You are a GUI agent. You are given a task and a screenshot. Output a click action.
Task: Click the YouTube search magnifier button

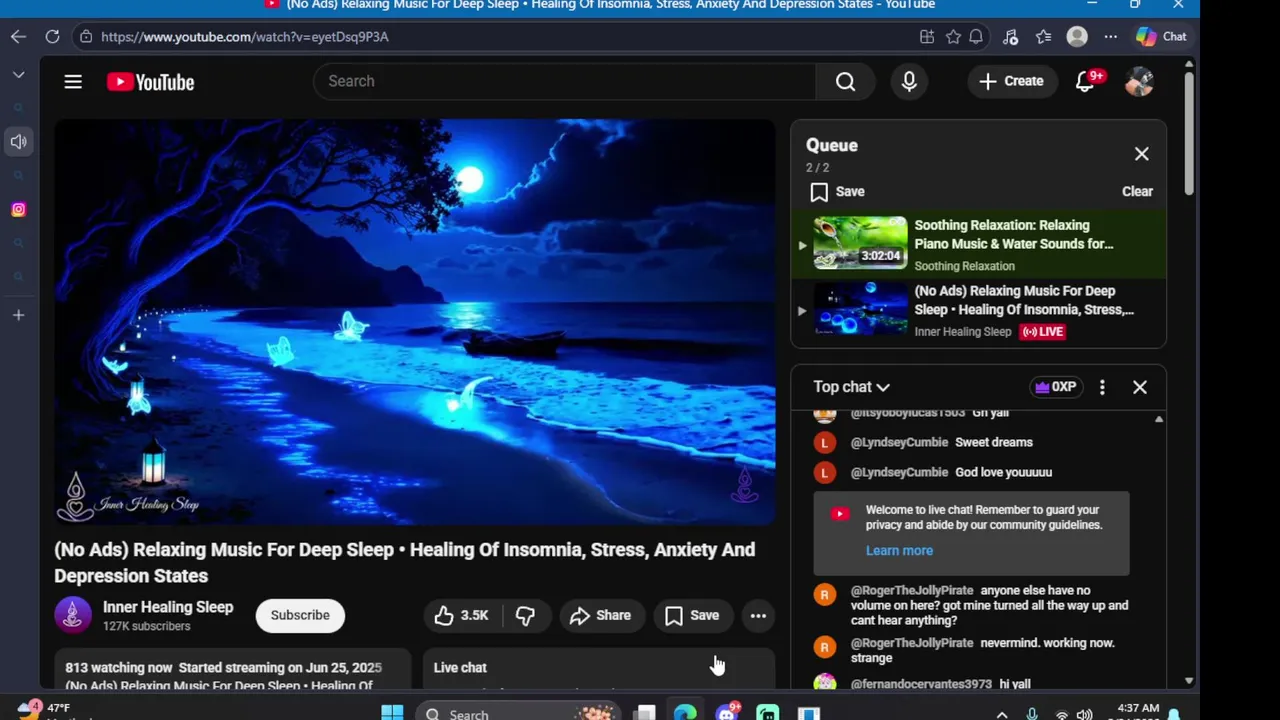click(x=845, y=81)
